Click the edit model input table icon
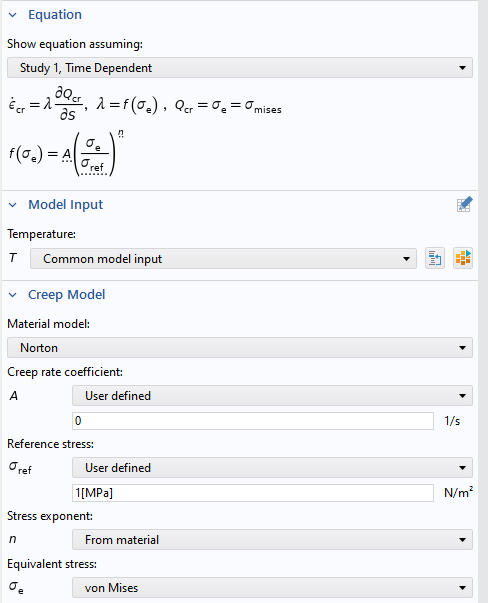Image resolution: width=488 pixels, height=603 pixels. click(x=464, y=205)
